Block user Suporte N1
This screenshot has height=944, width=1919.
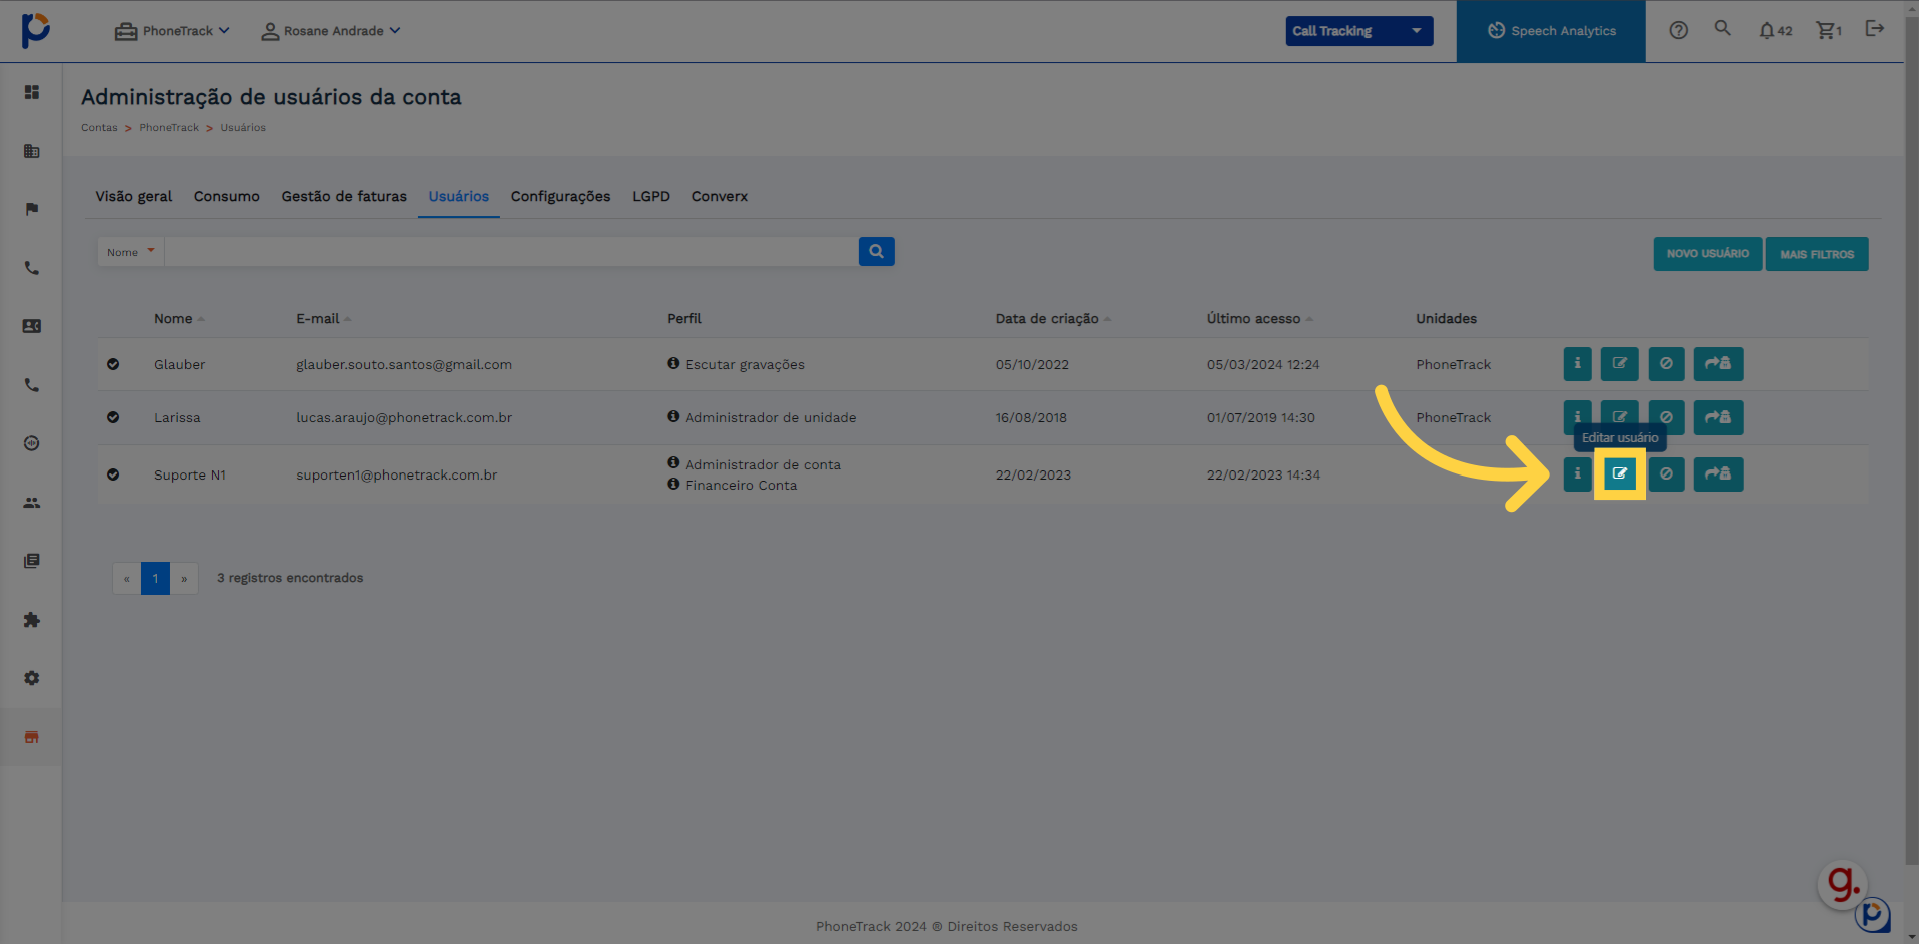coord(1666,474)
